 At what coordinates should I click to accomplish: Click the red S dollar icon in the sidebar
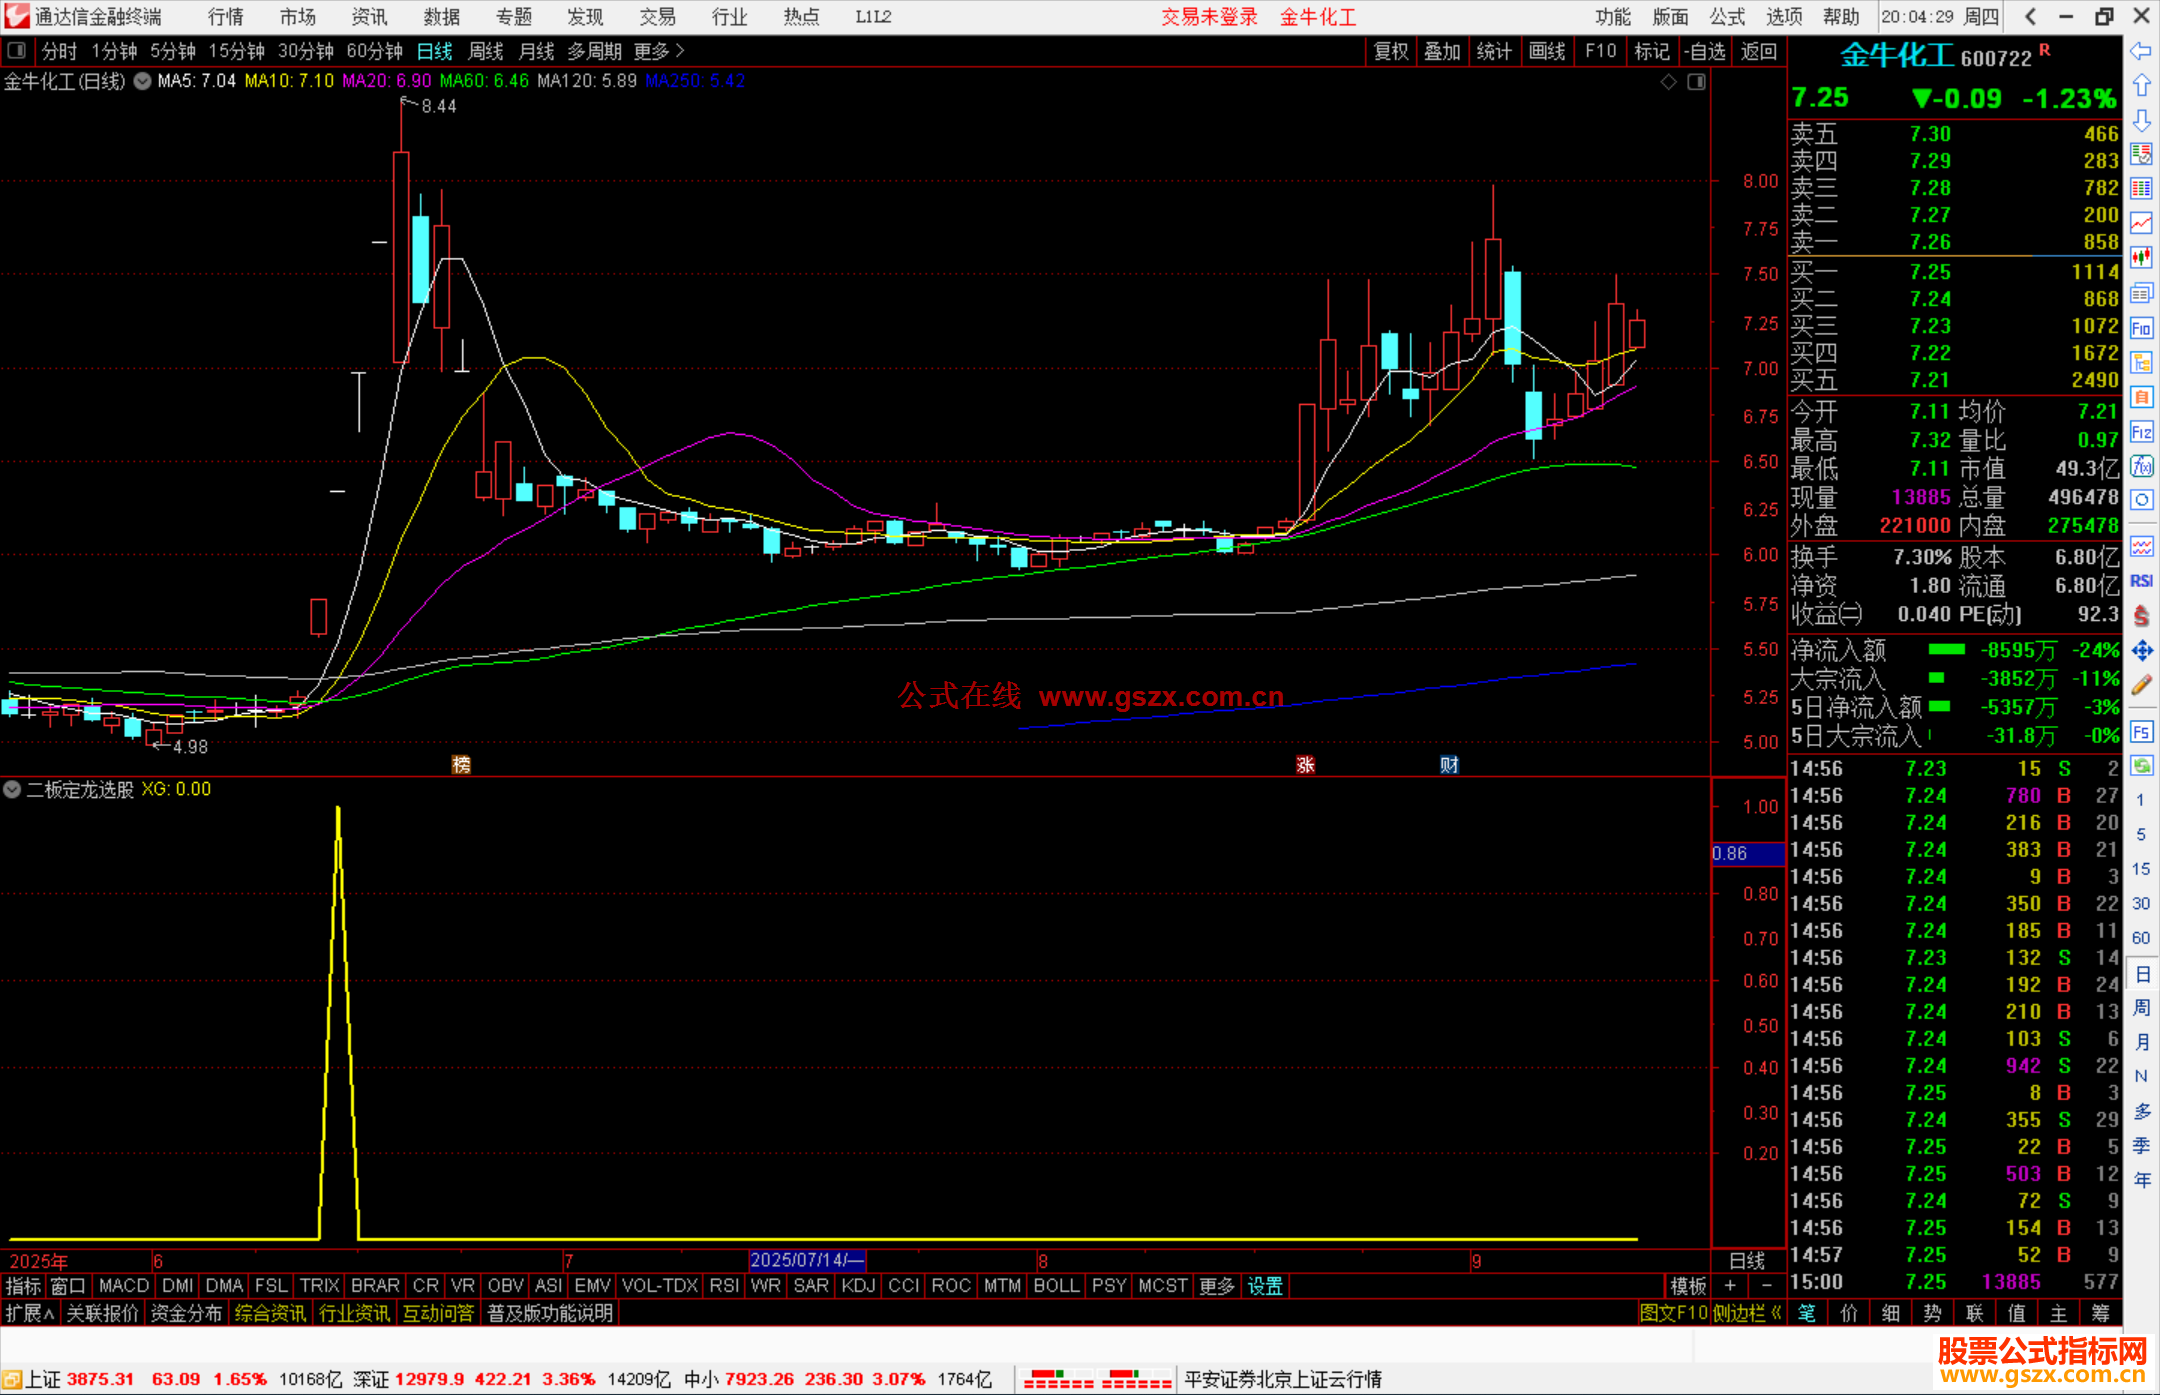point(2141,616)
